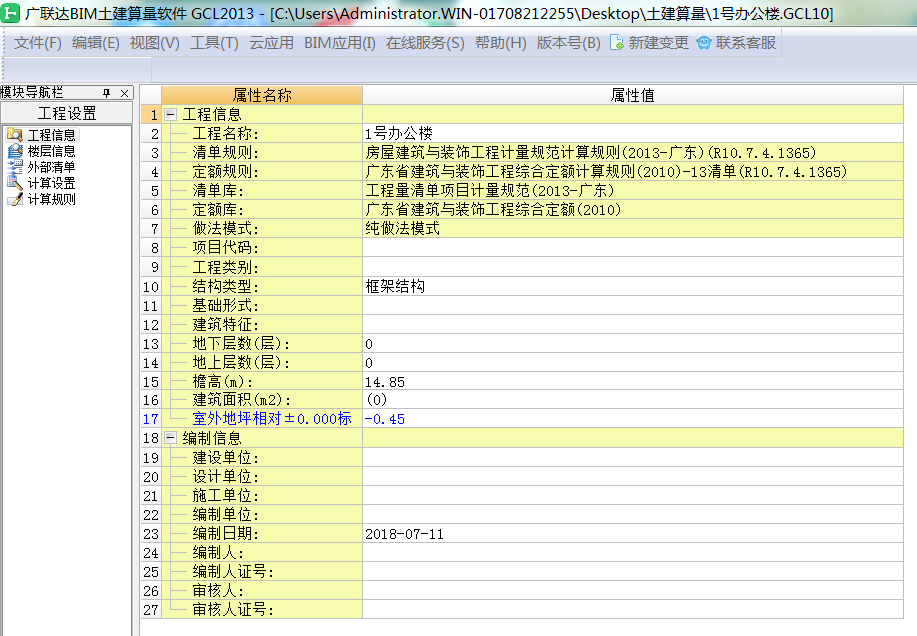The height and width of the screenshot is (636, 917).
Task: Select the 清单规则 value cell
Action: coord(633,153)
